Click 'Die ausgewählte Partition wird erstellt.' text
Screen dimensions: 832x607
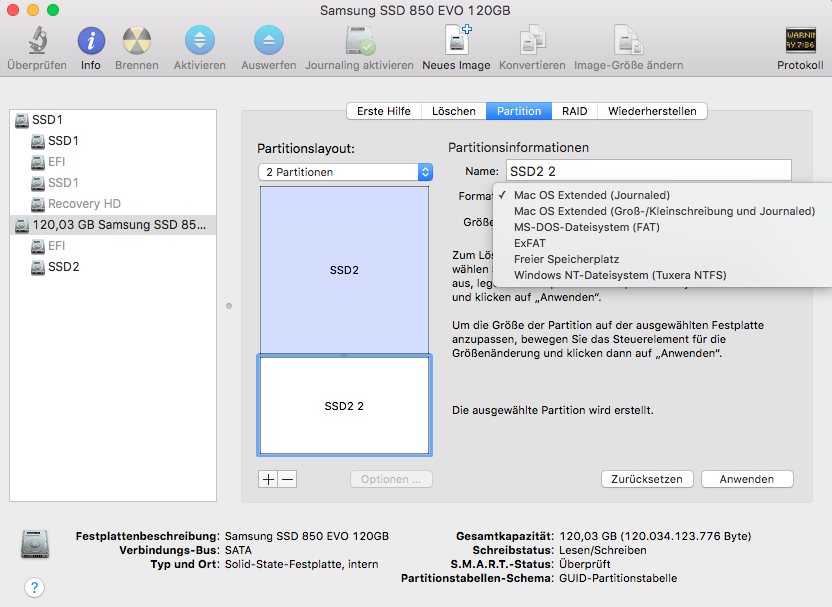[553, 410]
